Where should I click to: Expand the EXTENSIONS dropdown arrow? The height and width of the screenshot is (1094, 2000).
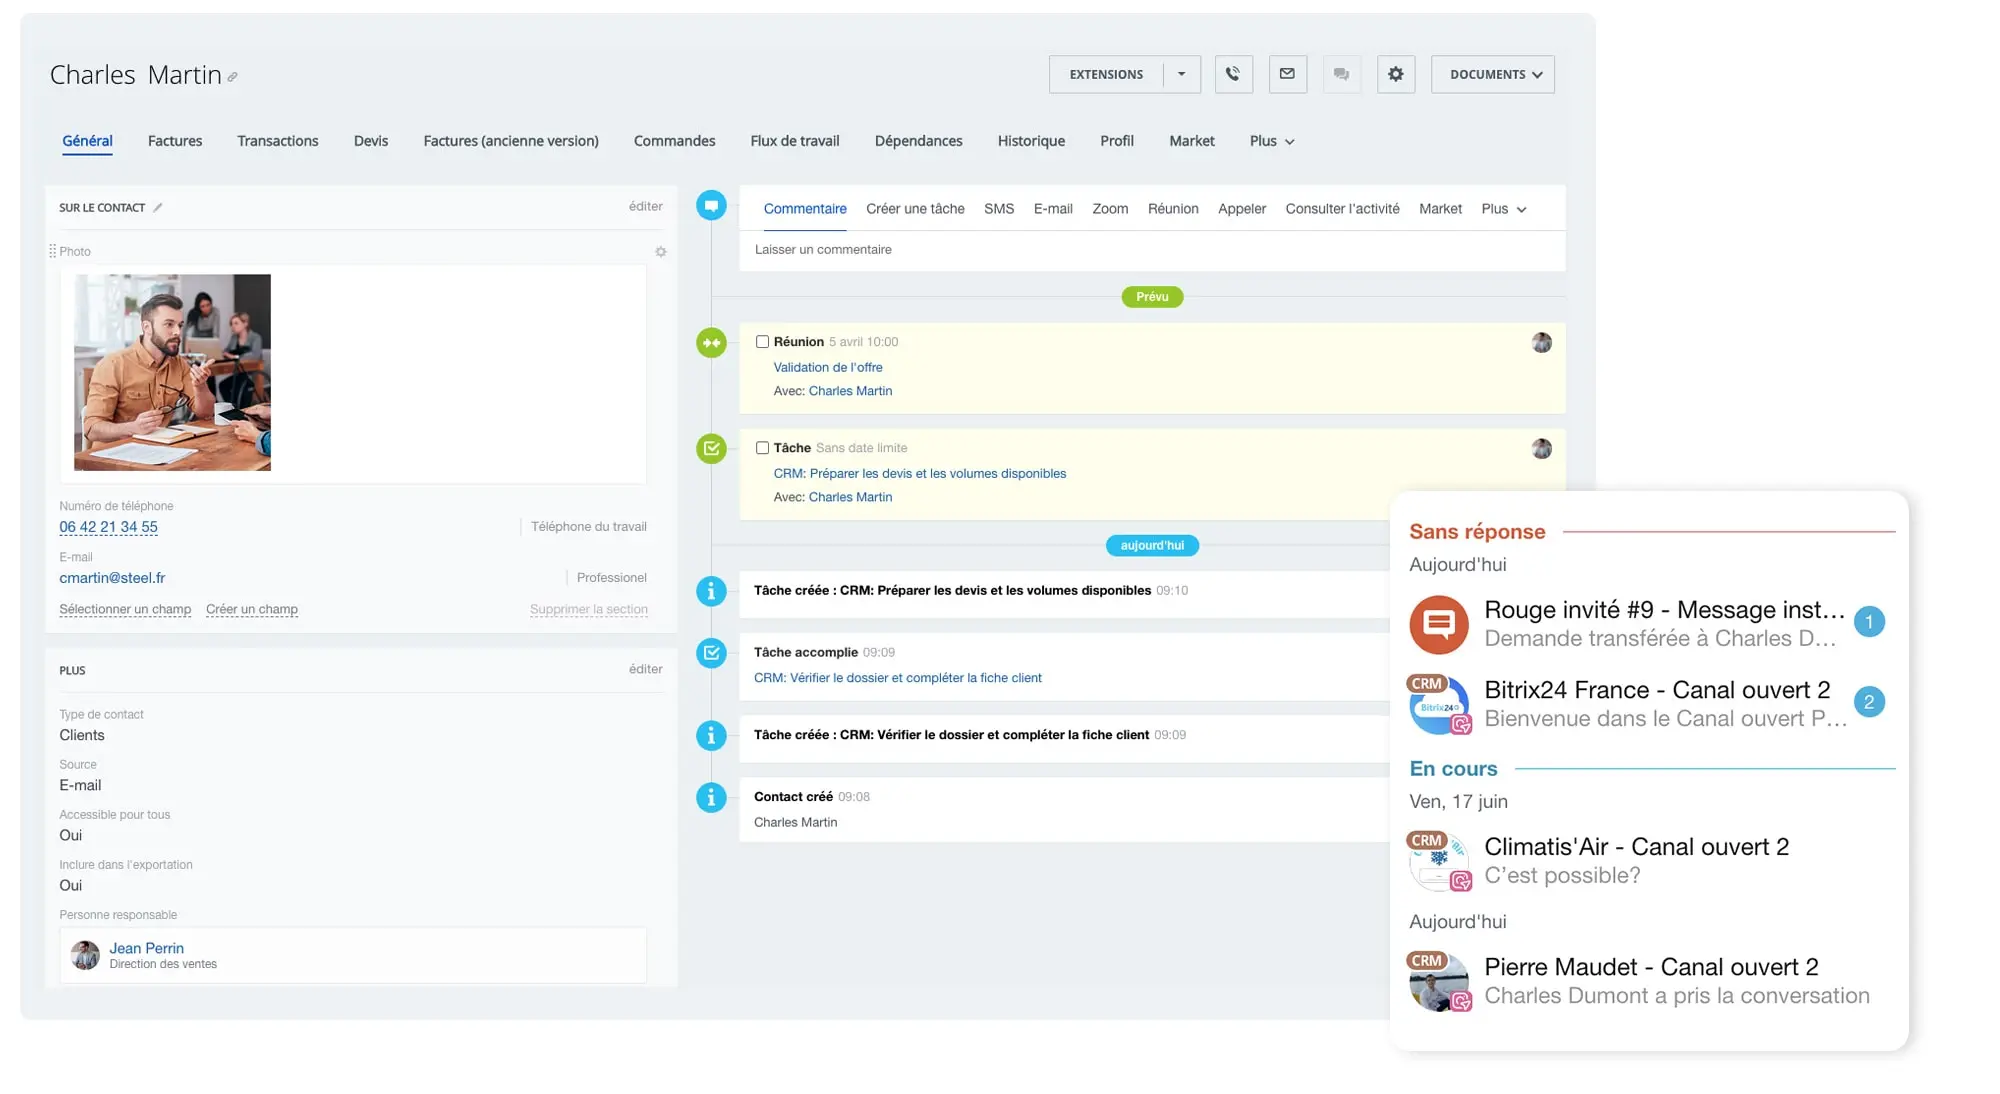coord(1181,74)
